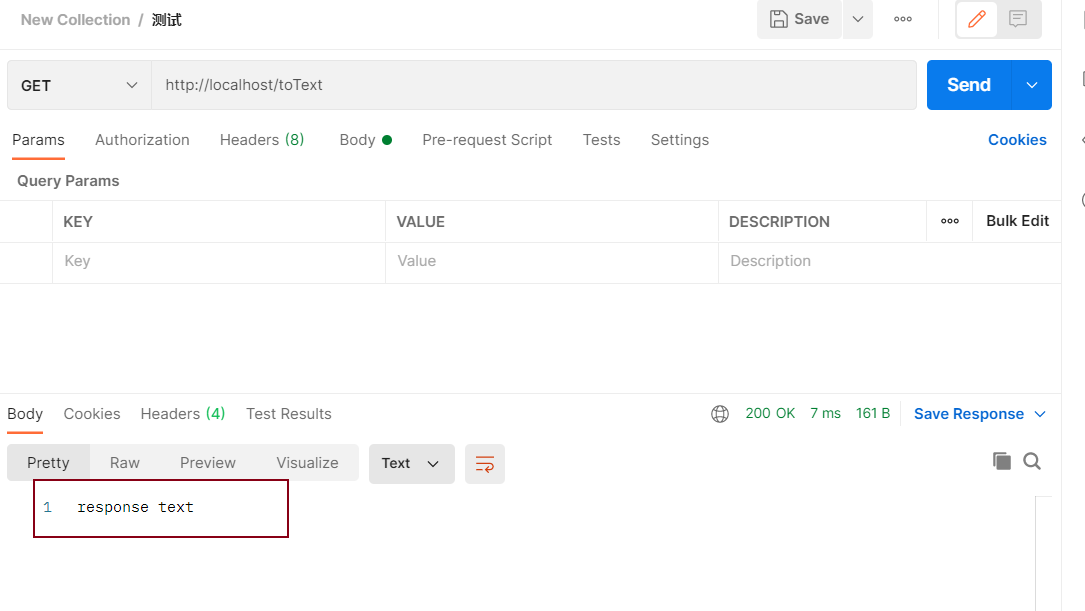Open the Save options dropdown arrow

(x=858, y=19)
